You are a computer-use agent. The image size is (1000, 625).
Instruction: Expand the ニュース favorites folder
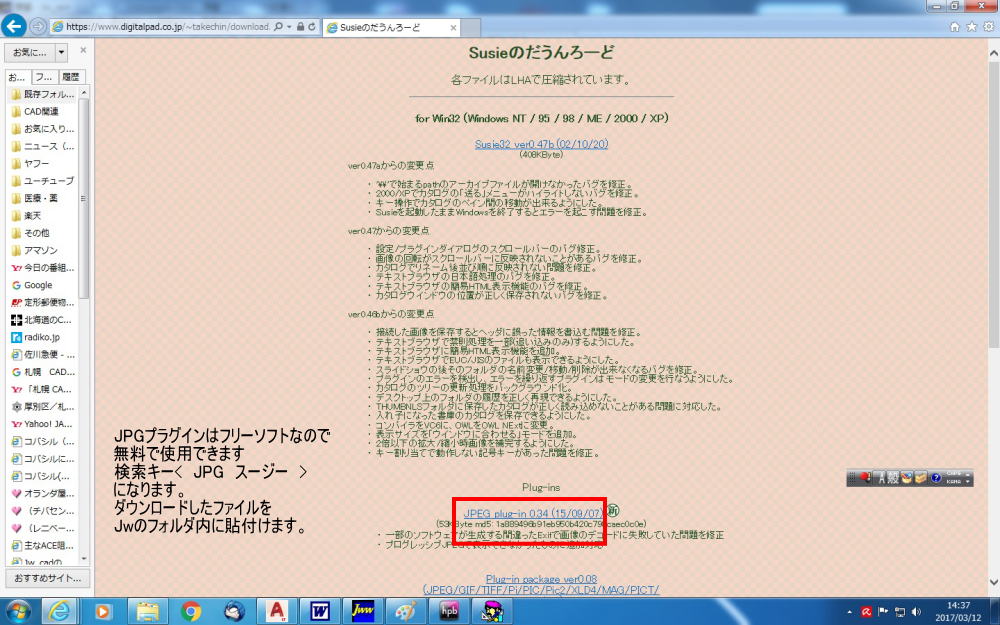43,146
